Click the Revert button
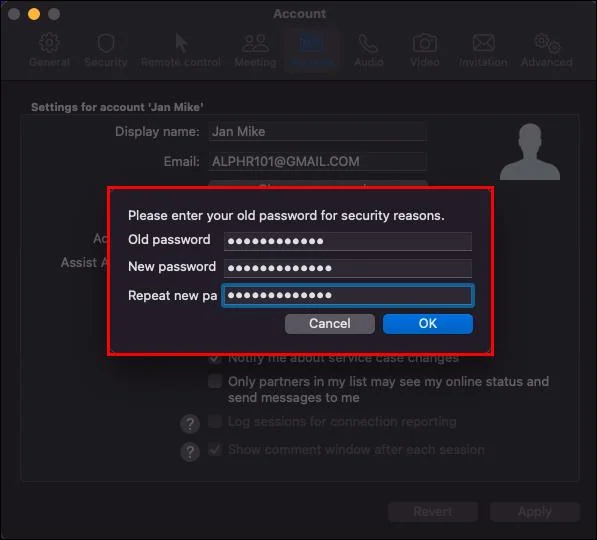Screen dimensions: 597x540 click(x=433, y=512)
